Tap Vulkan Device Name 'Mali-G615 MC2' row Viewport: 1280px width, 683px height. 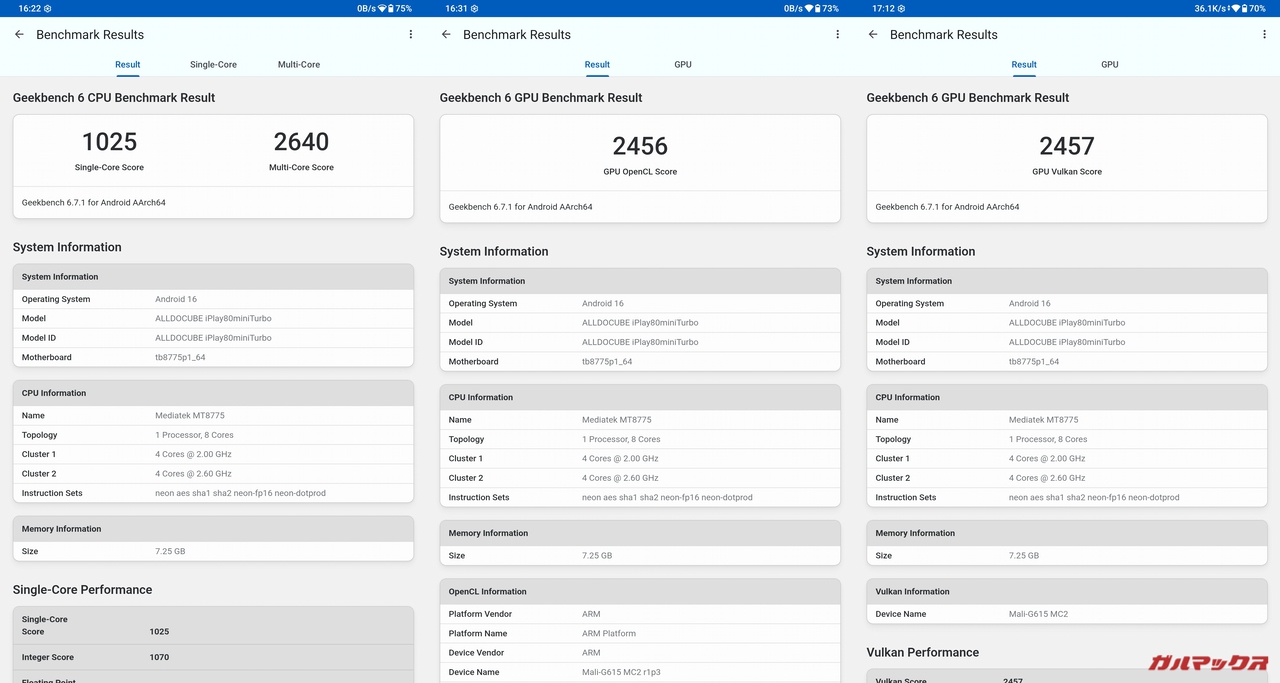(x=1067, y=614)
